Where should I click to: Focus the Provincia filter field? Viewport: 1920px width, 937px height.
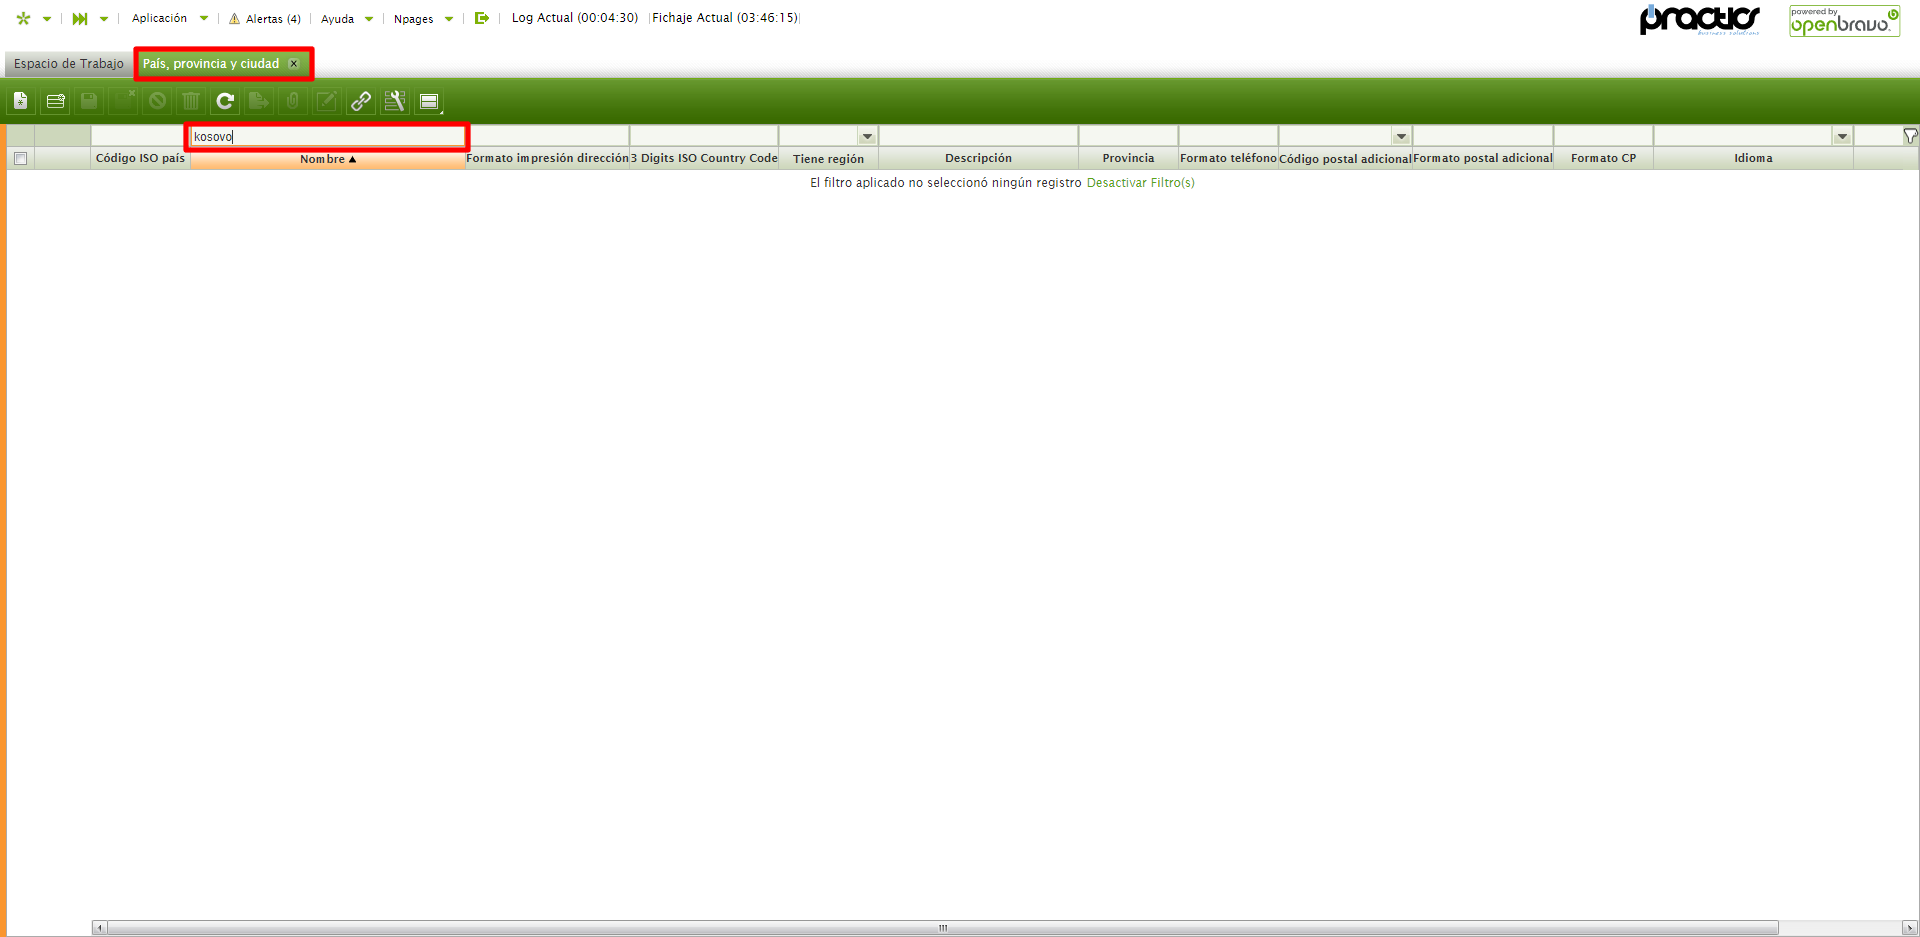coord(1129,136)
